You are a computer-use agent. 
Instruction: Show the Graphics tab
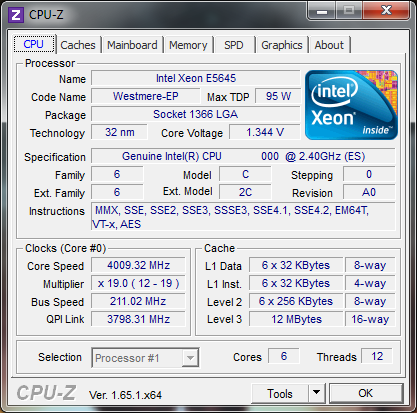pos(282,45)
